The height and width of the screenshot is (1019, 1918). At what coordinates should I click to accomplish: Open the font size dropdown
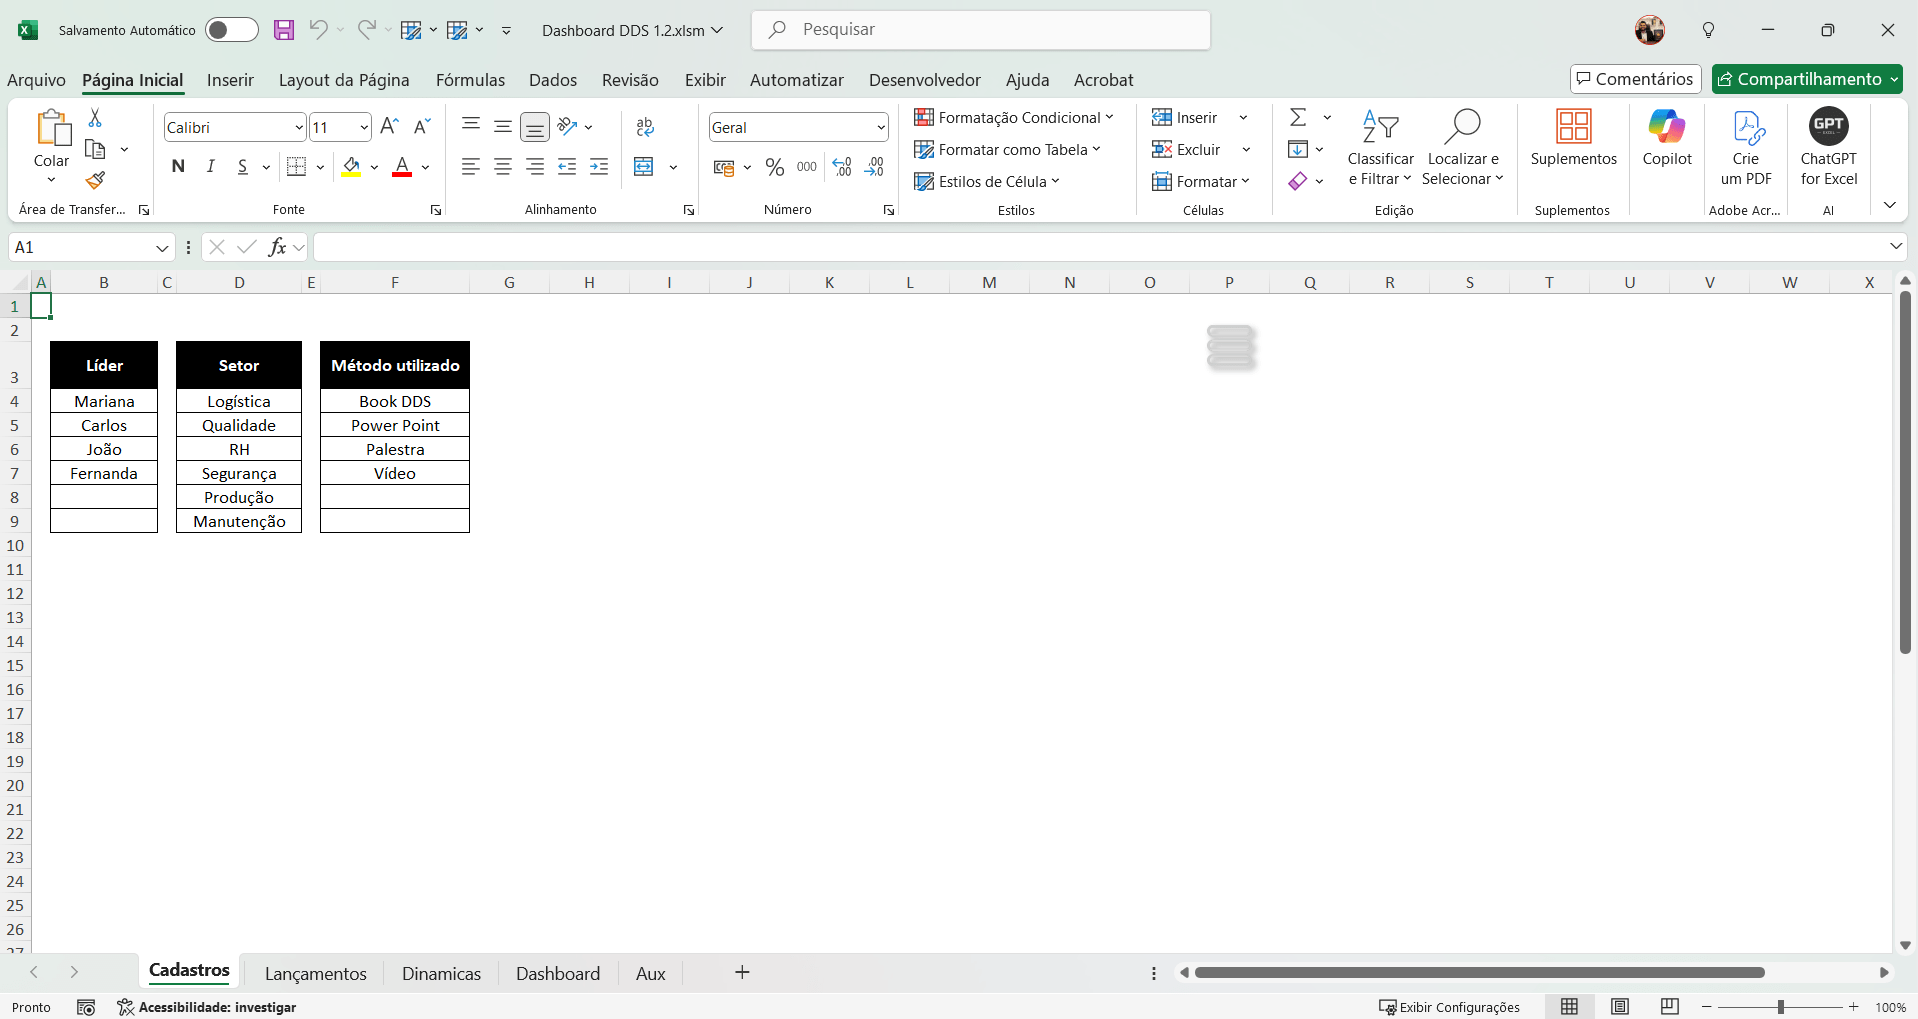tap(364, 127)
